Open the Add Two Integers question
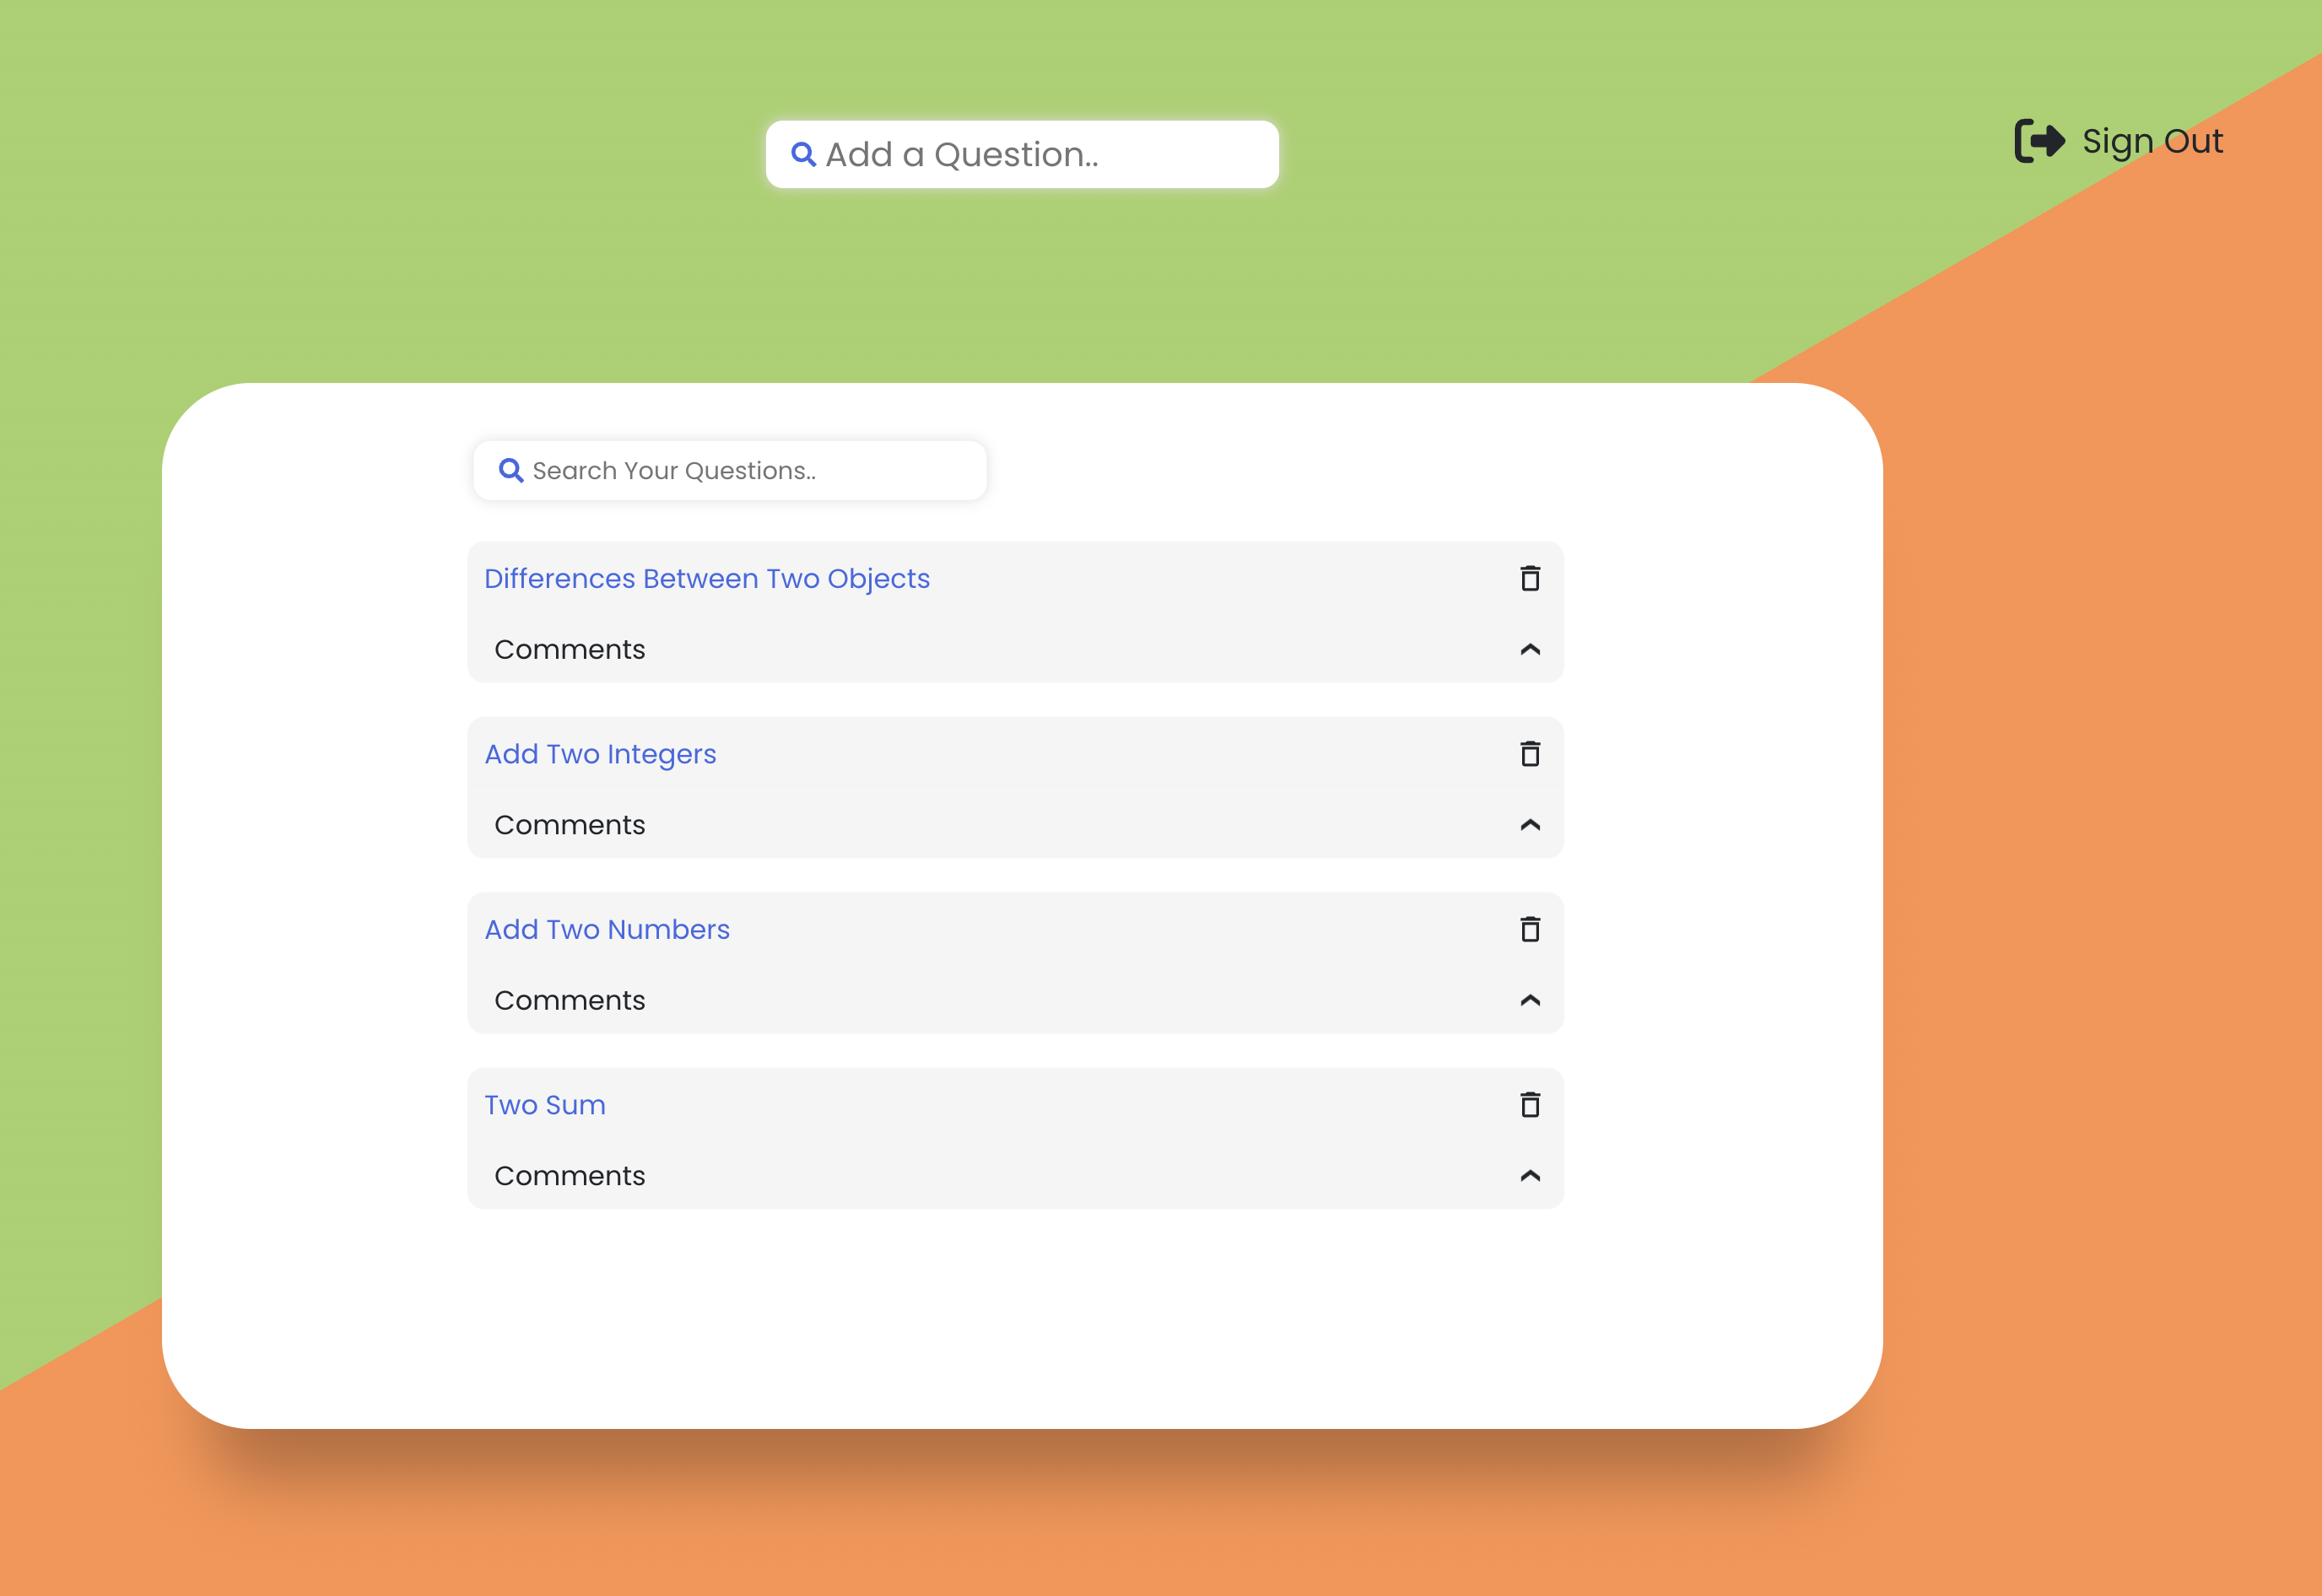The height and width of the screenshot is (1596, 2322). tap(600, 753)
